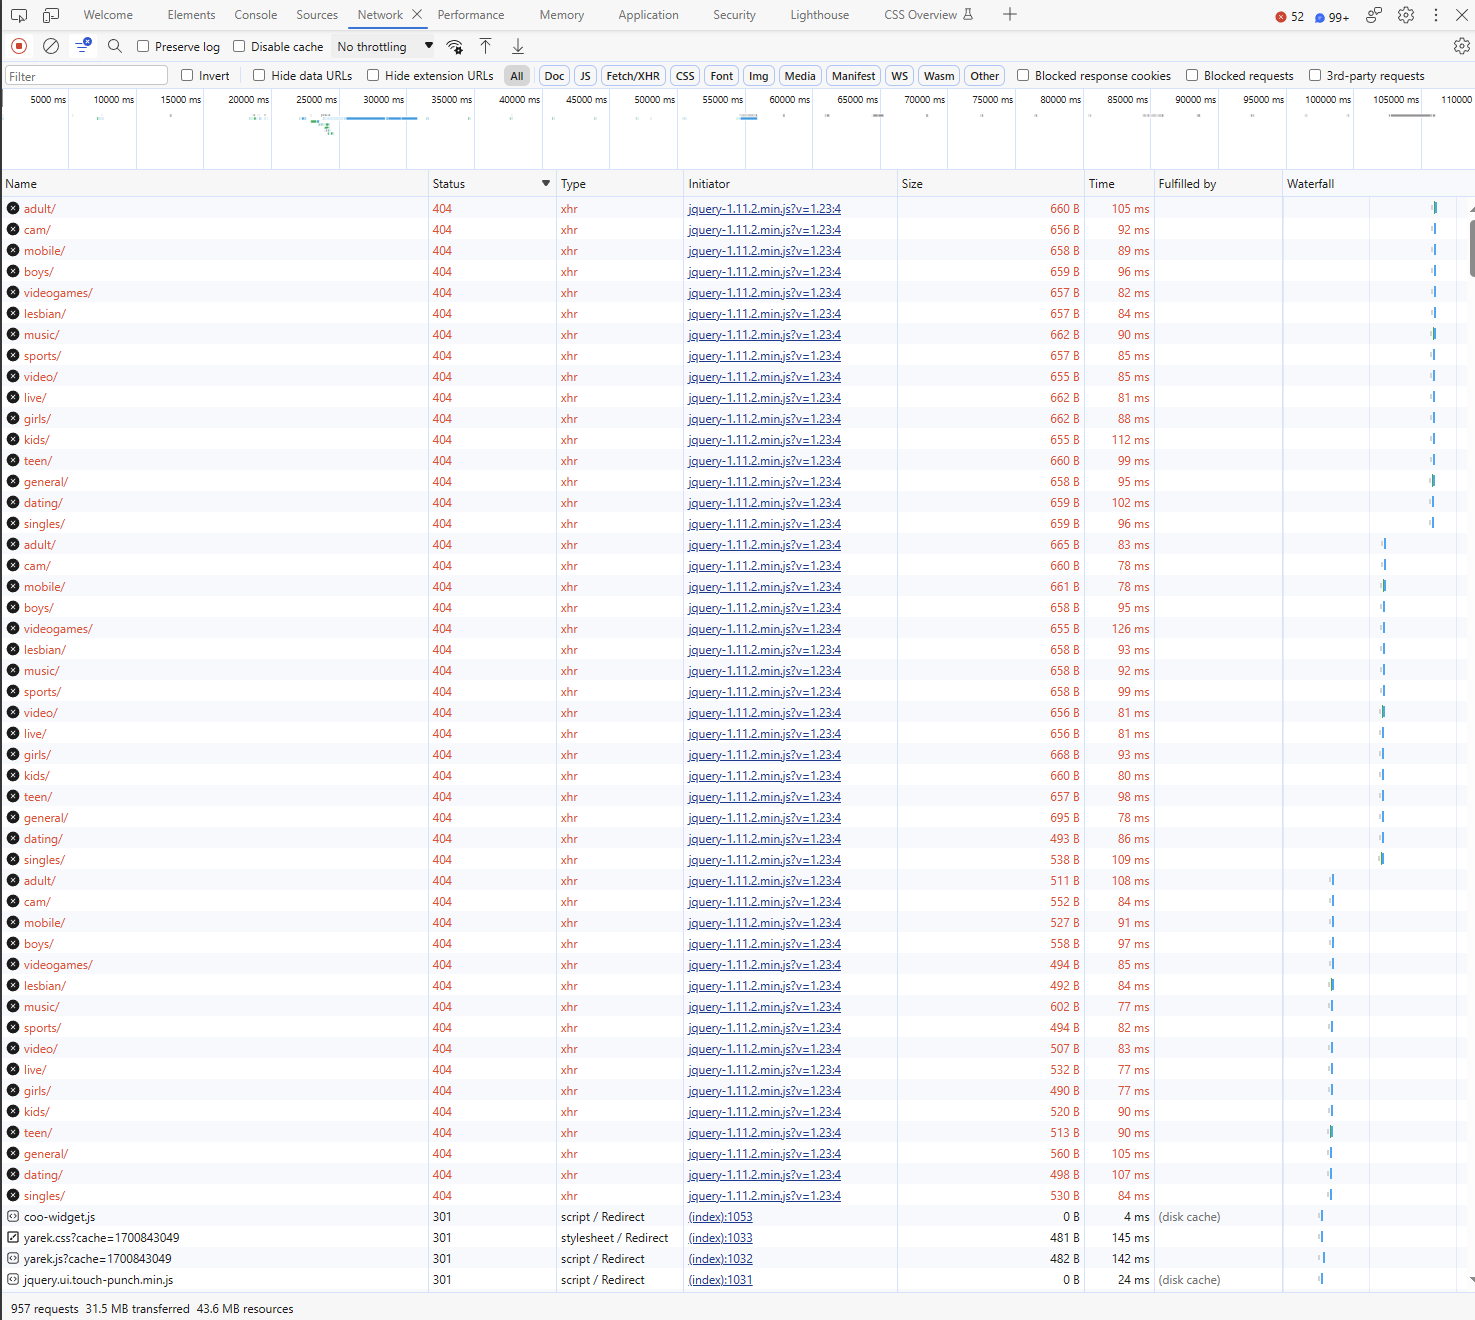Switch to the Console tab
The image size is (1475, 1320).
pos(256,15)
